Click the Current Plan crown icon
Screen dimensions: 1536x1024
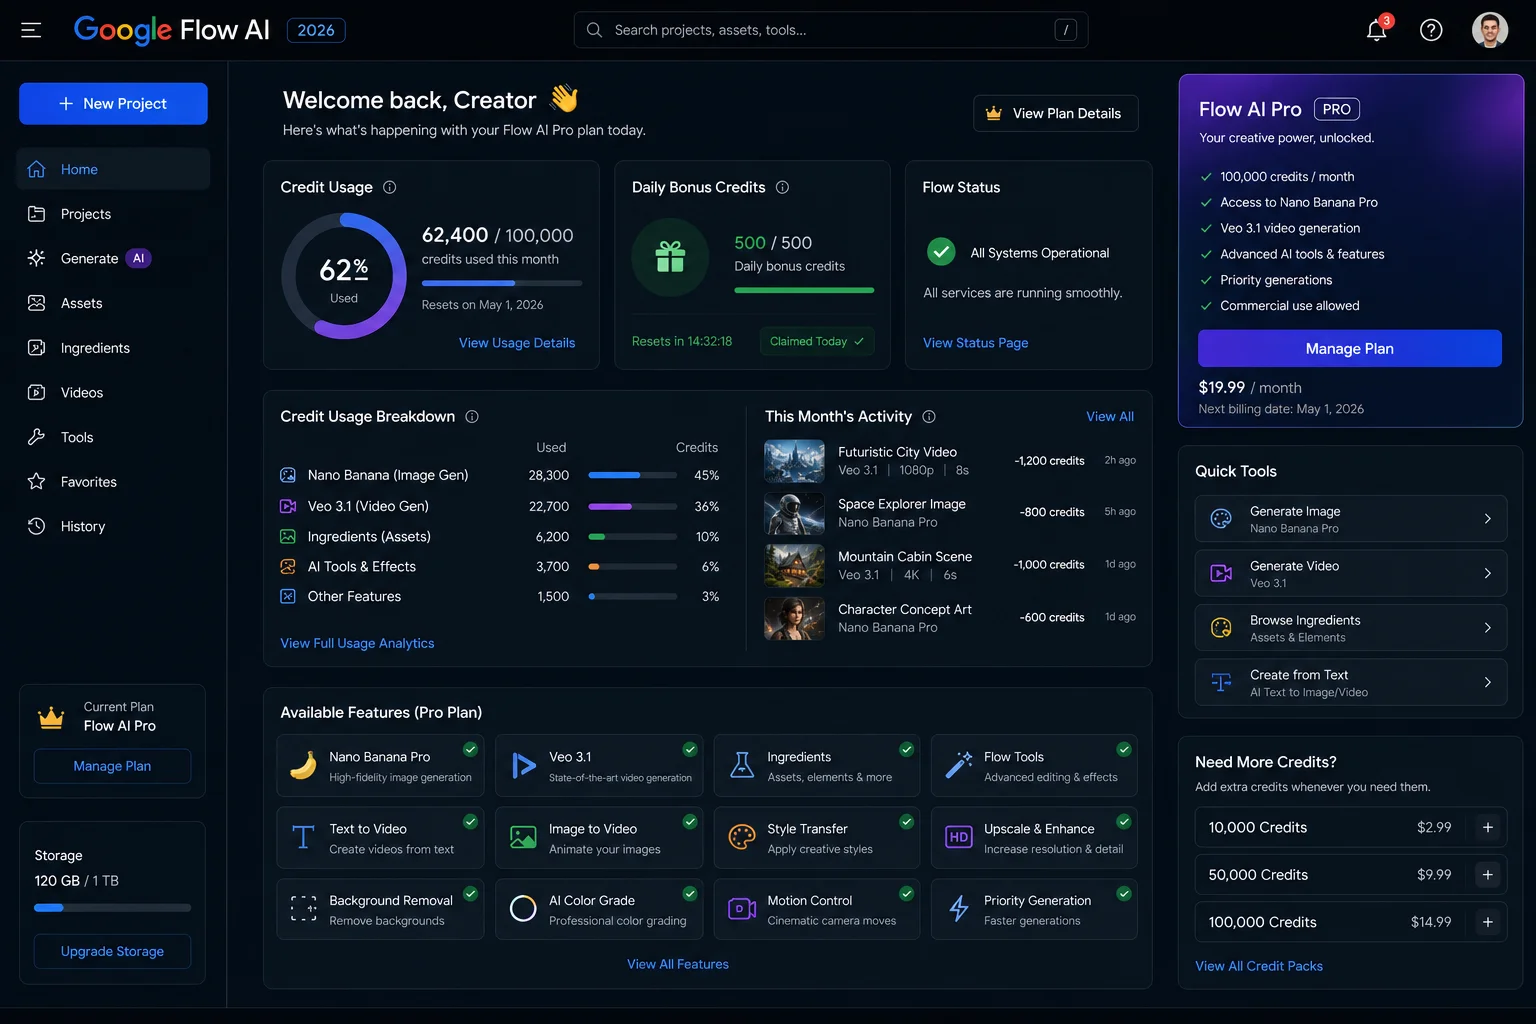coord(51,718)
